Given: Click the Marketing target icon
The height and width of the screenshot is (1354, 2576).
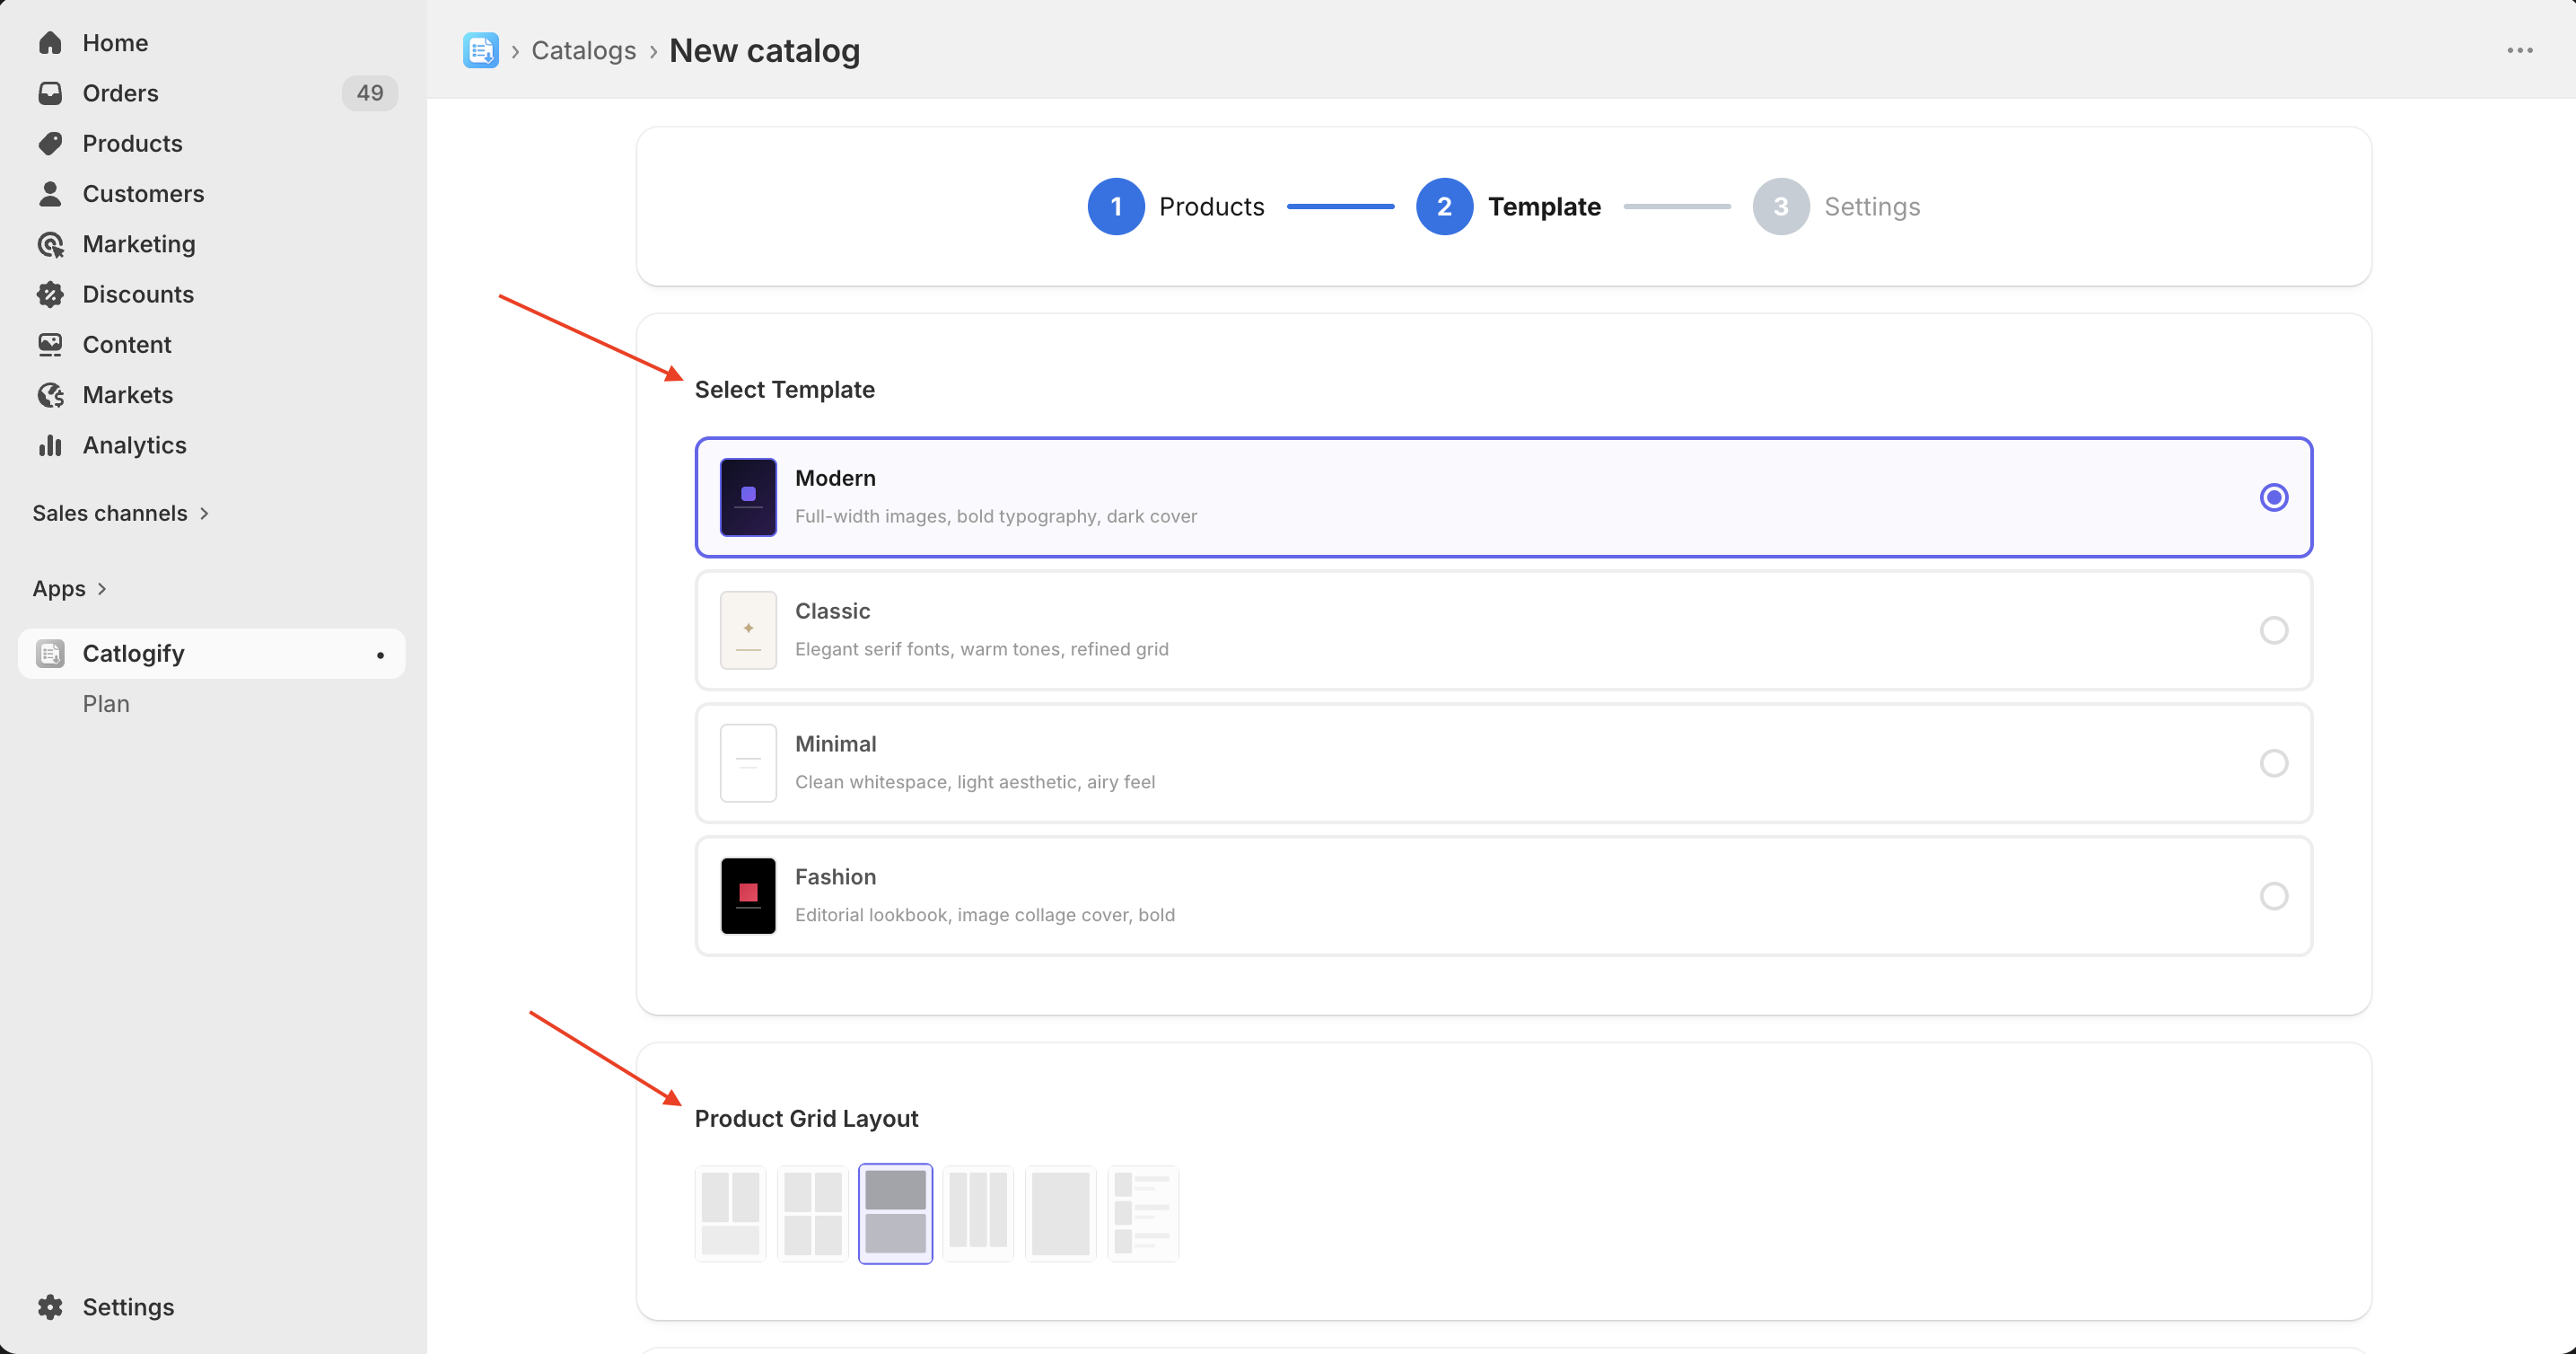Looking at the screenshot, I should [x=50, y=244].
